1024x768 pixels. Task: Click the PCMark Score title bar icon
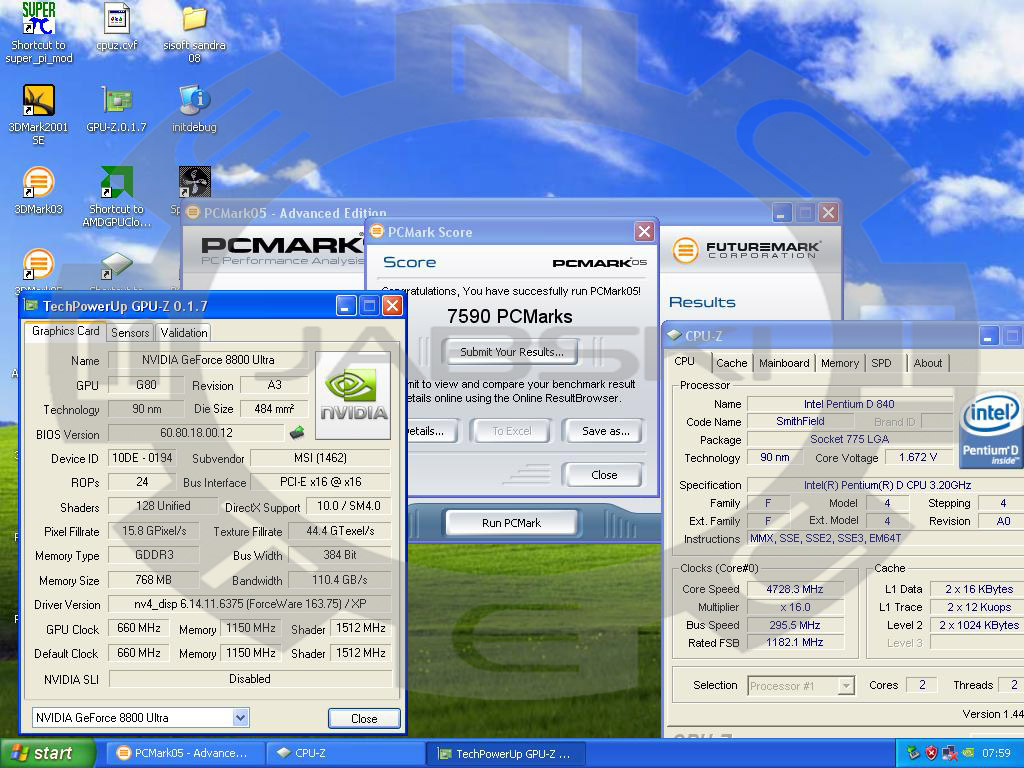click(377, 232)
